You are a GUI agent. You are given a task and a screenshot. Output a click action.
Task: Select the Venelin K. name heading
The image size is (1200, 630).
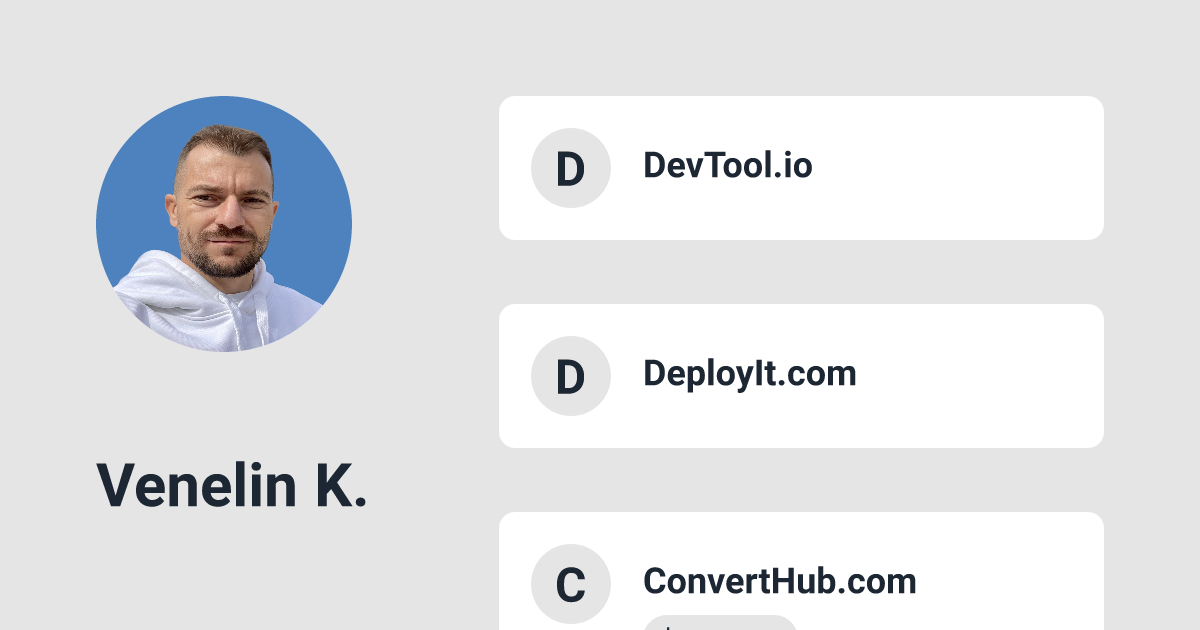[231, 486]
